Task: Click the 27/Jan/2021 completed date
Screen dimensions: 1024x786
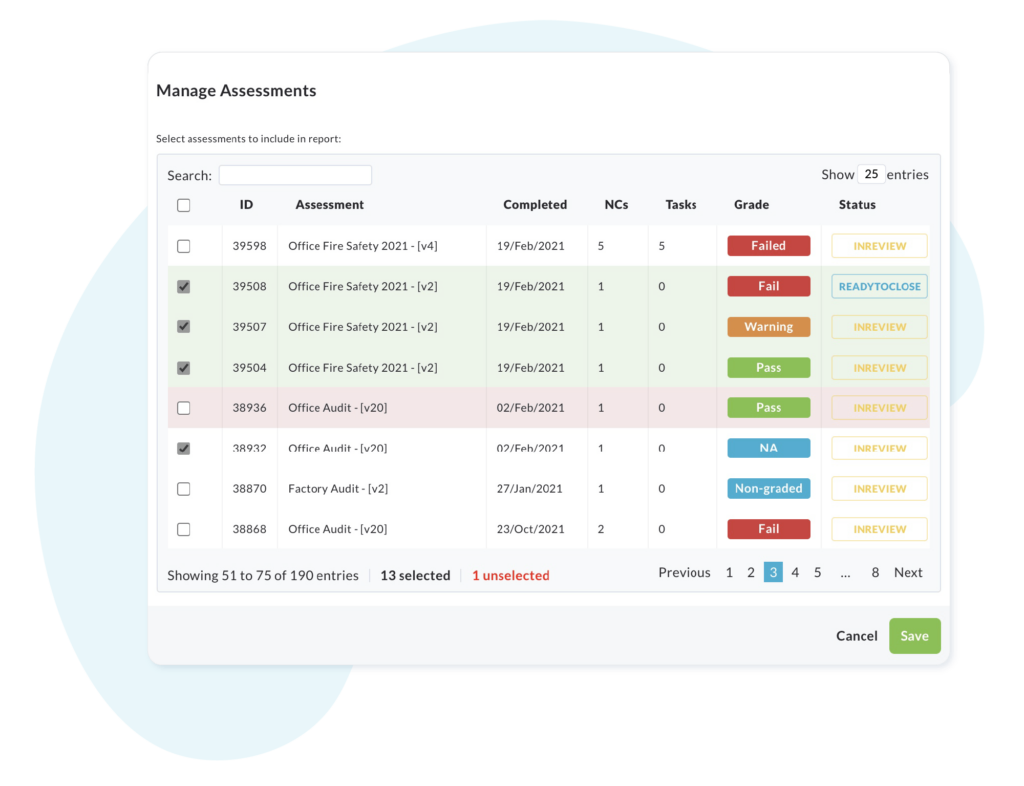Action: pyautogui.click(x=530, y=488)
